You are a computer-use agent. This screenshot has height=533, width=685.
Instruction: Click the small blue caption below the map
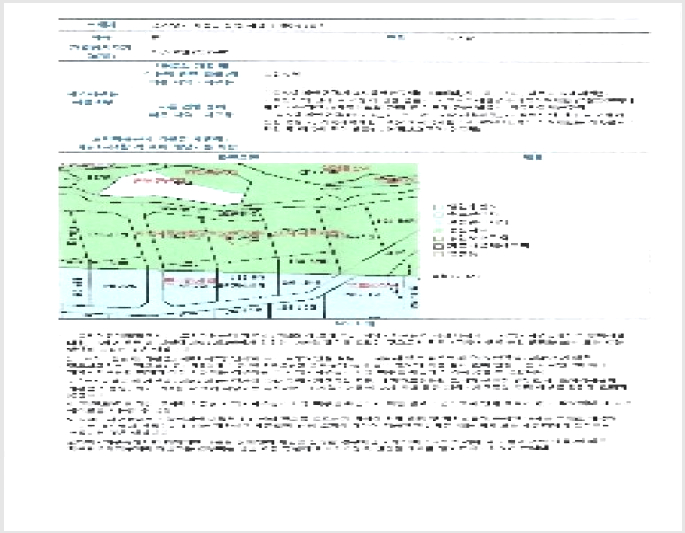pos(355,324)
